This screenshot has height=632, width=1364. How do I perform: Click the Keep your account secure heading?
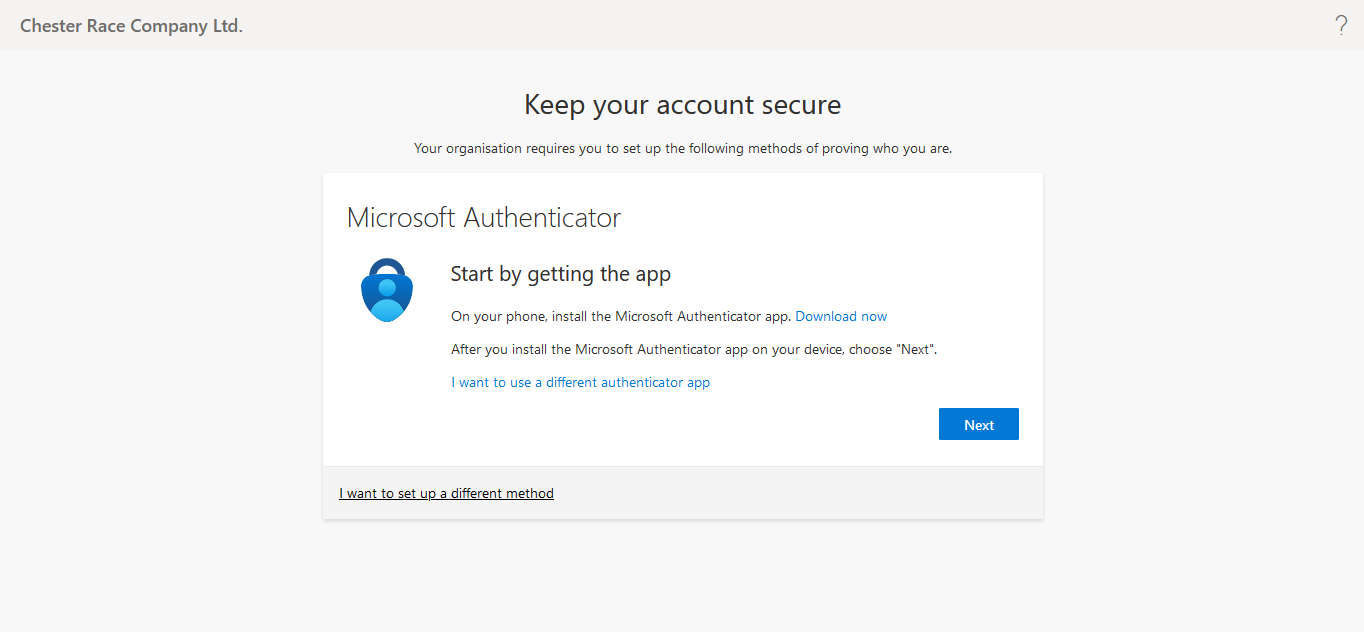682,104
